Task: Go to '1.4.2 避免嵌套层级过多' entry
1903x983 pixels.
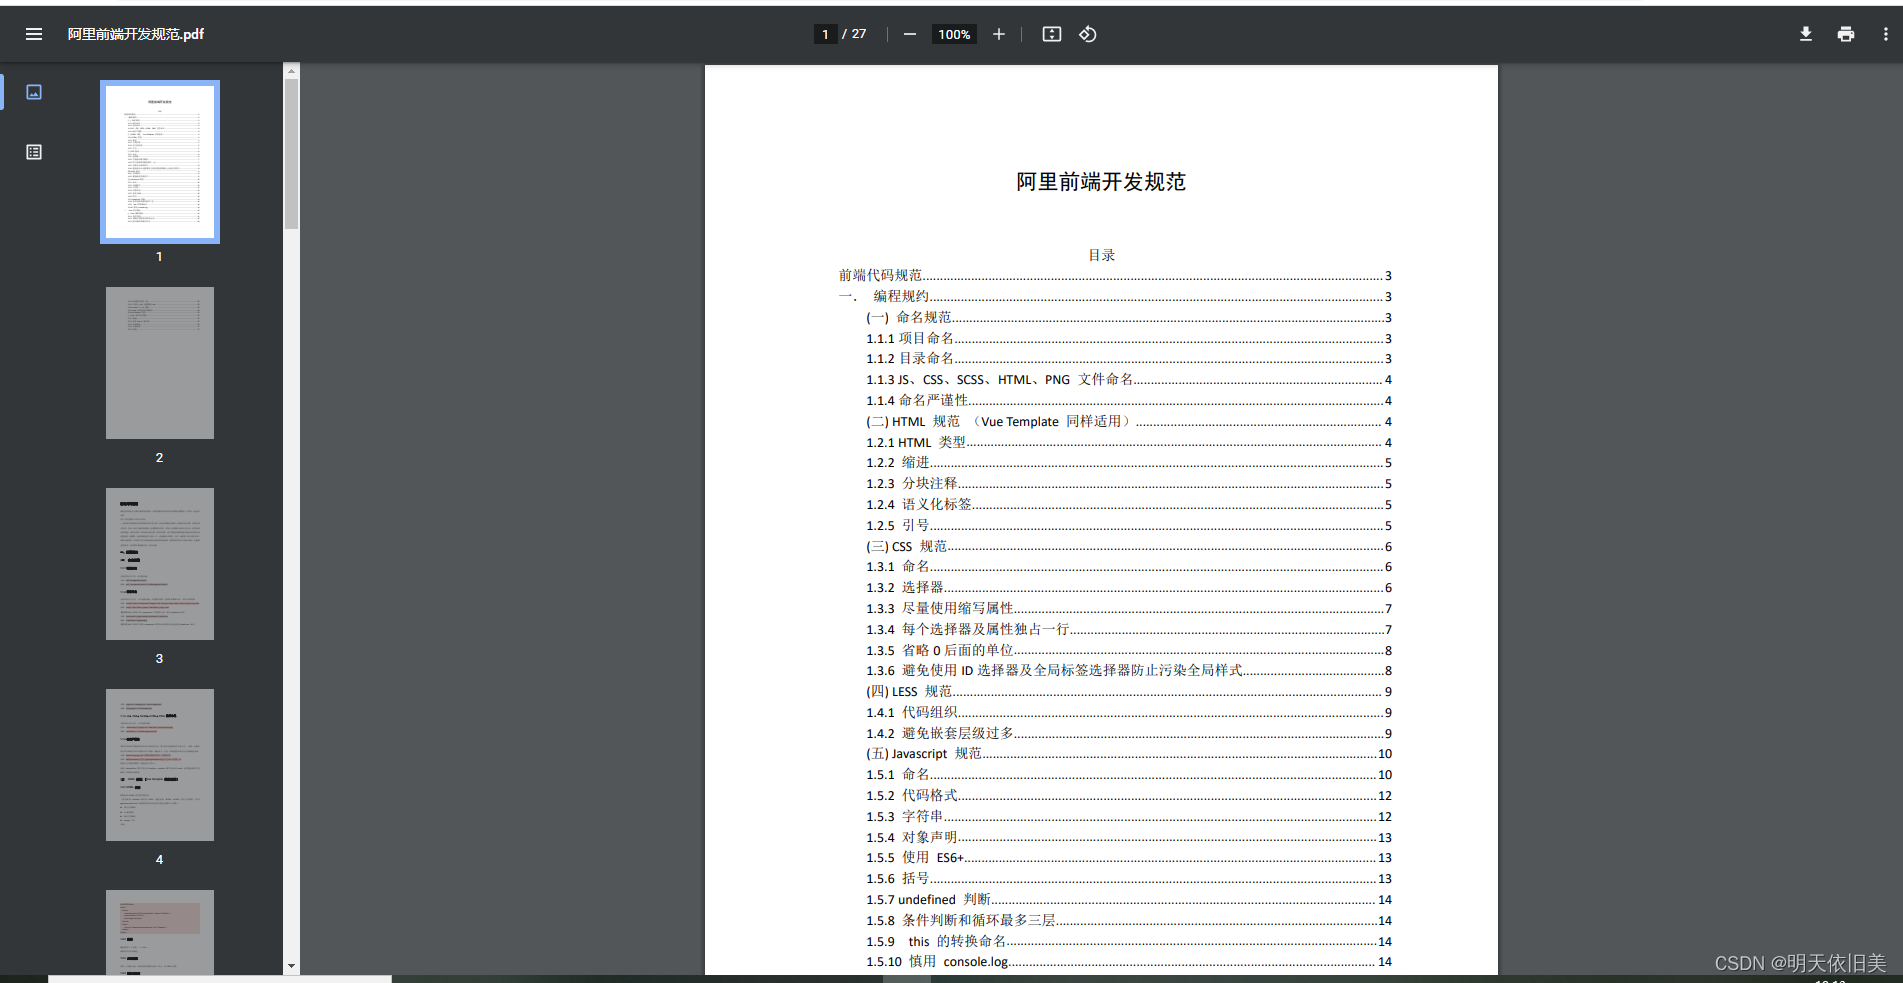Action: [1129, 733]
